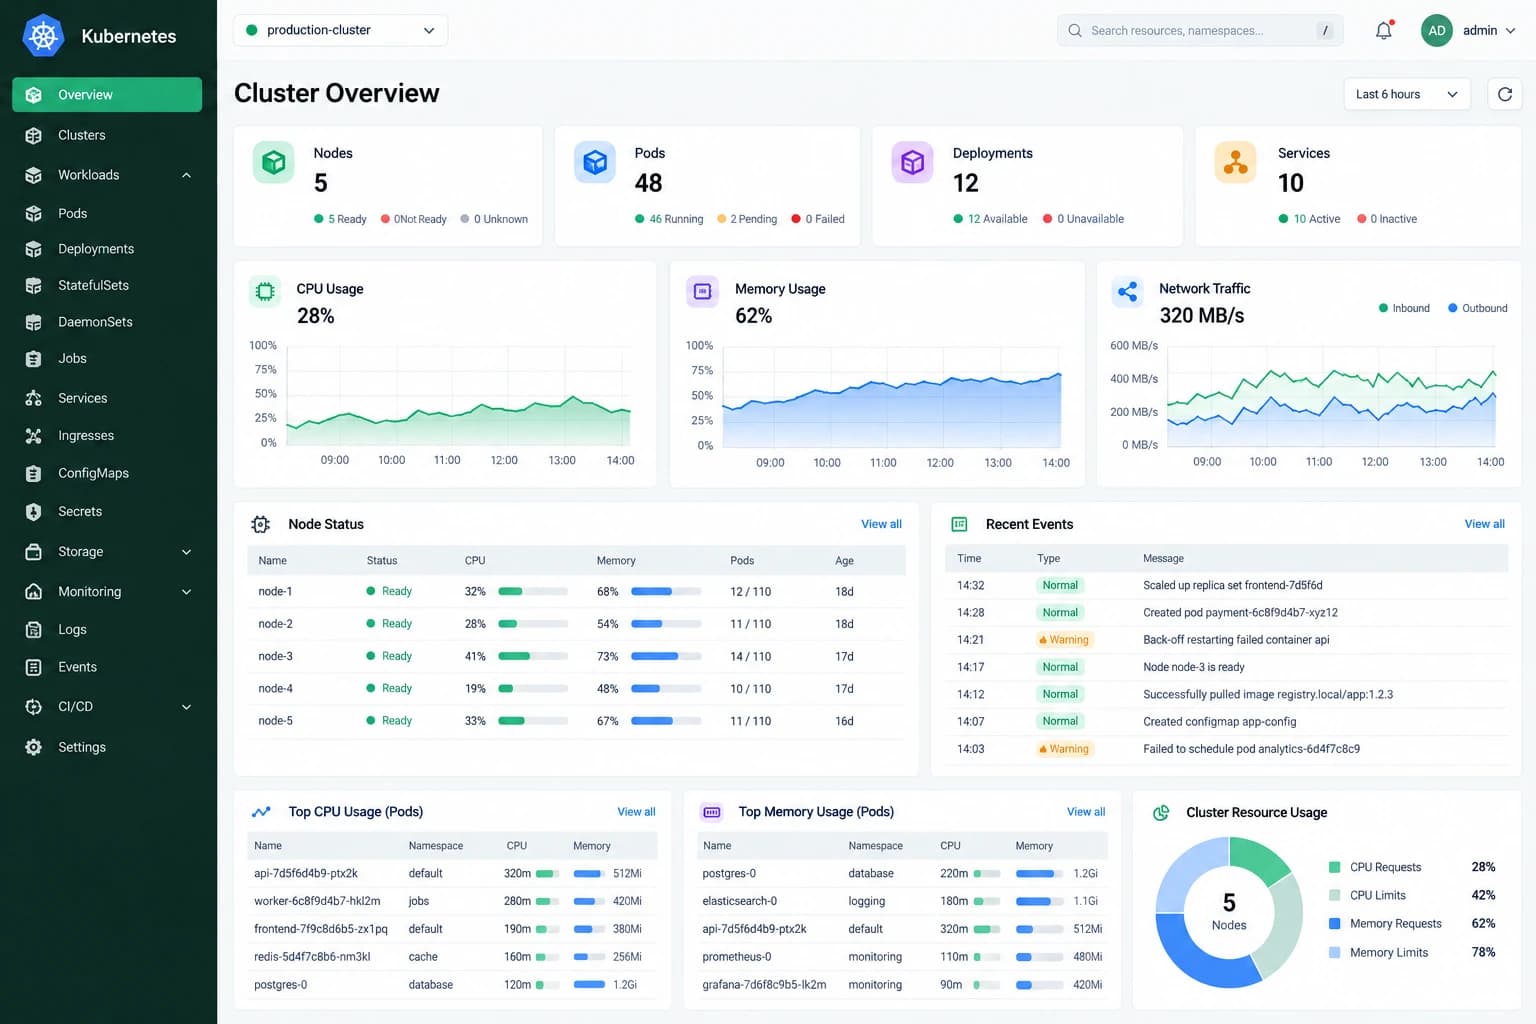The width and height of the screenshot is (1536, 1024).
Task: Click View all in Top Memory Usage
Action: pos(1086,812)
